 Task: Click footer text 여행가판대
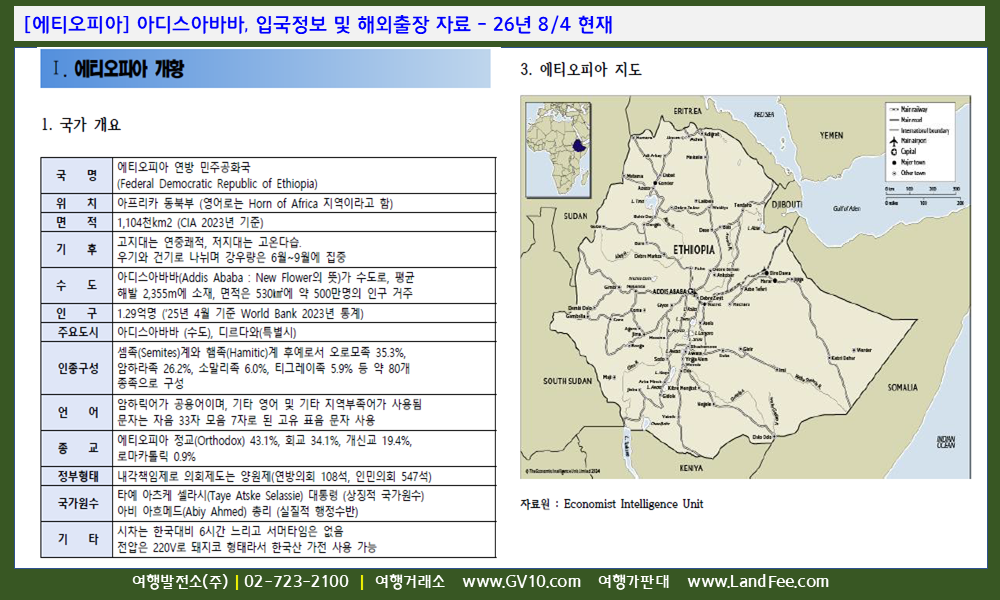(x=633, y=582)
